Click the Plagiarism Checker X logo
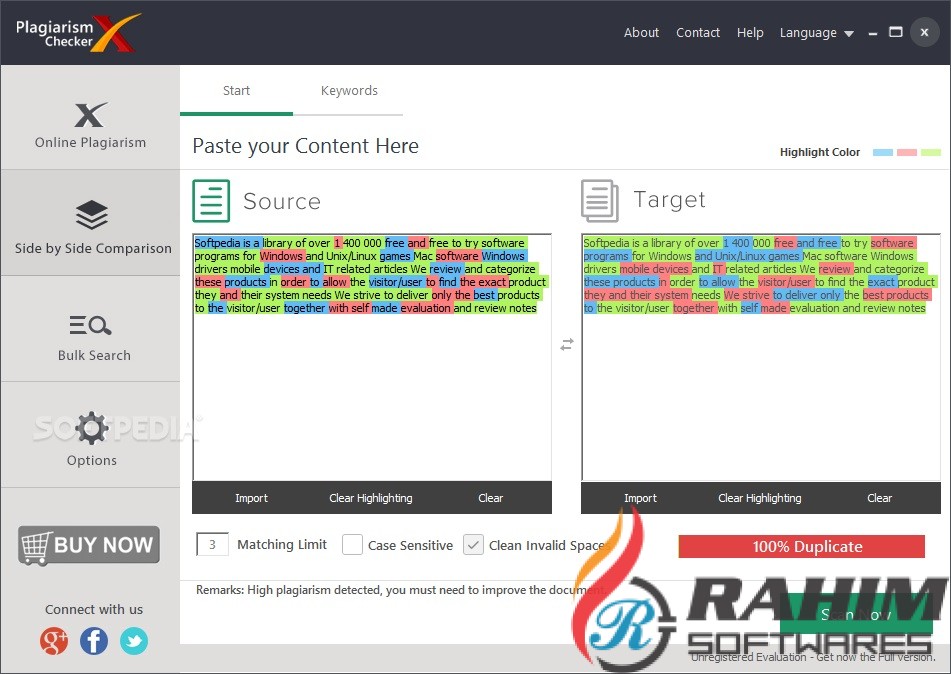 click(78, 33)
